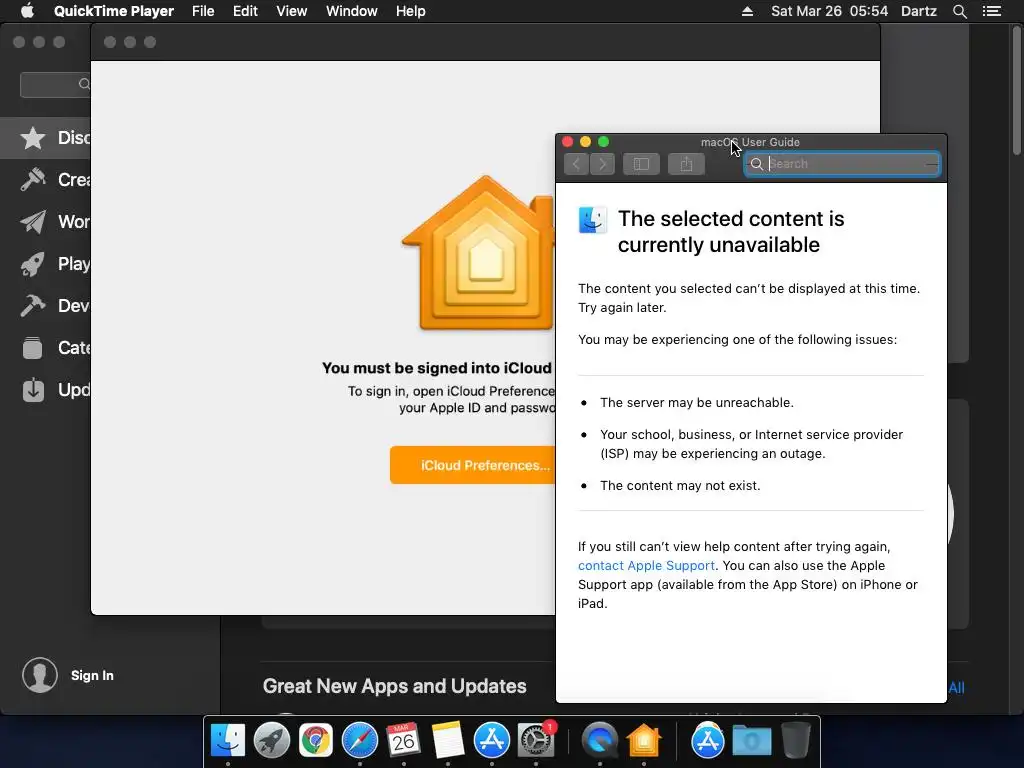Click "The server may be unreachable." text
Viewport: 1024px width, 768px height.
pos(697,403)
